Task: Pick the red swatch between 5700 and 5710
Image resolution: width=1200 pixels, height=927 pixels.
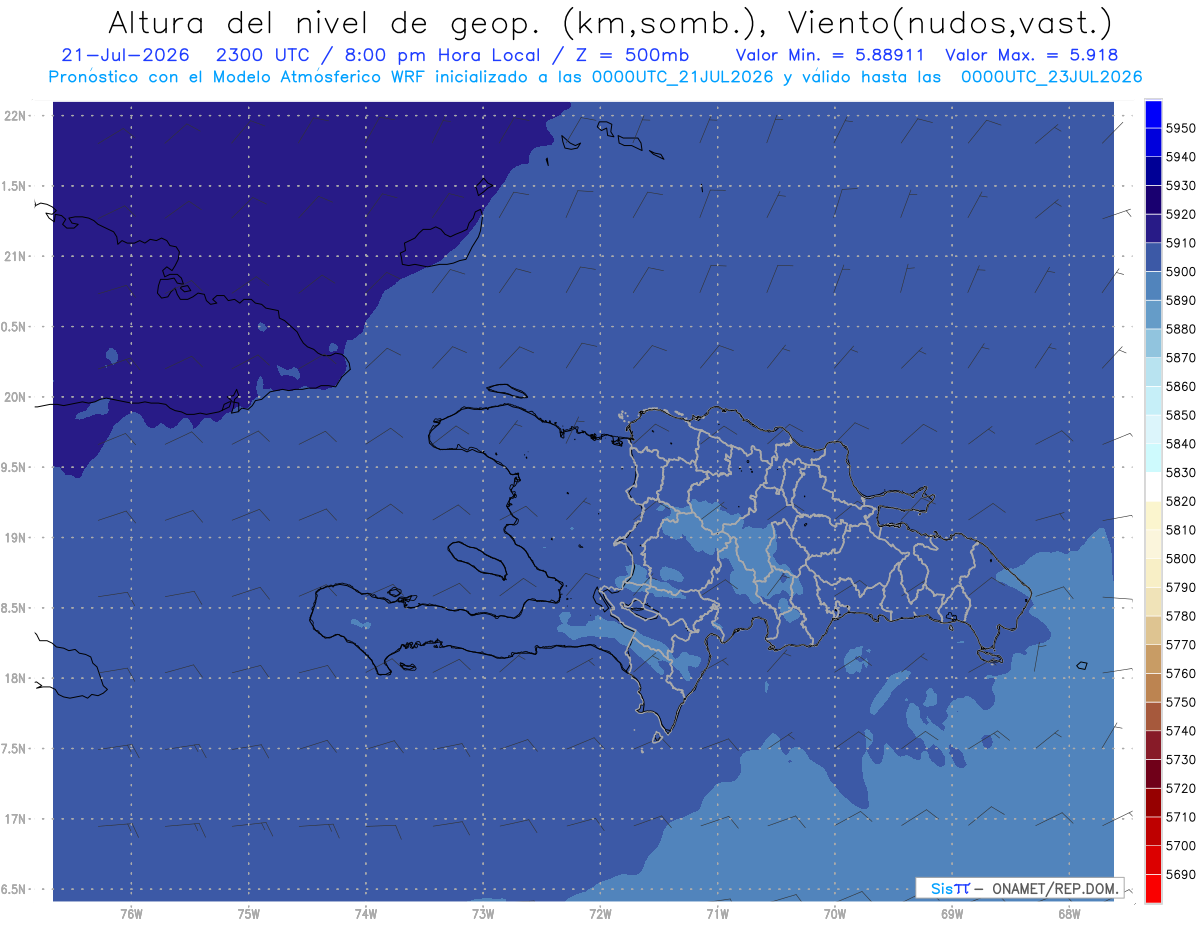Action: (1153, 831)
